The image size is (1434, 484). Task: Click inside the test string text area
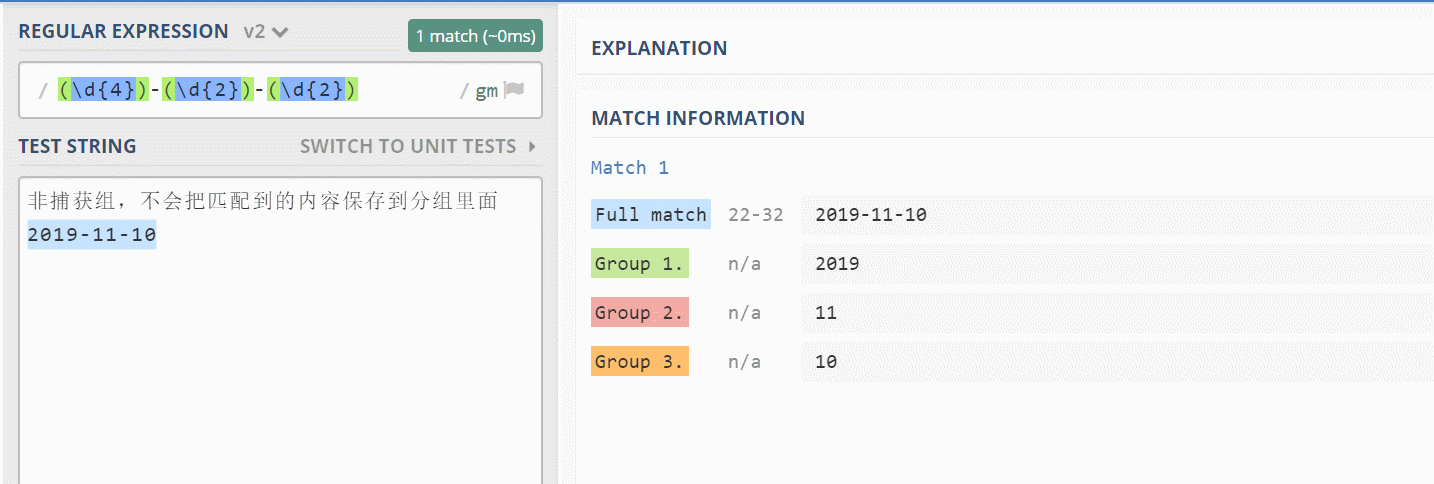pyautogui.click(x=280, y=331)
